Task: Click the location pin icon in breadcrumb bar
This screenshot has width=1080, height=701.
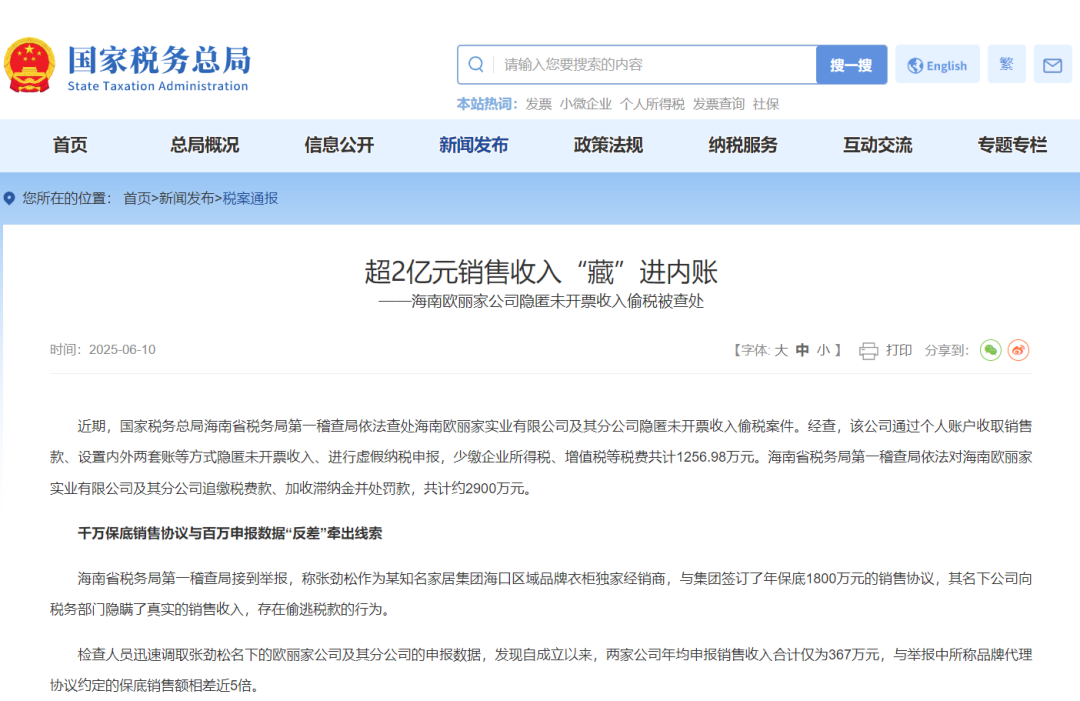Action: click(x=10, y=198)
